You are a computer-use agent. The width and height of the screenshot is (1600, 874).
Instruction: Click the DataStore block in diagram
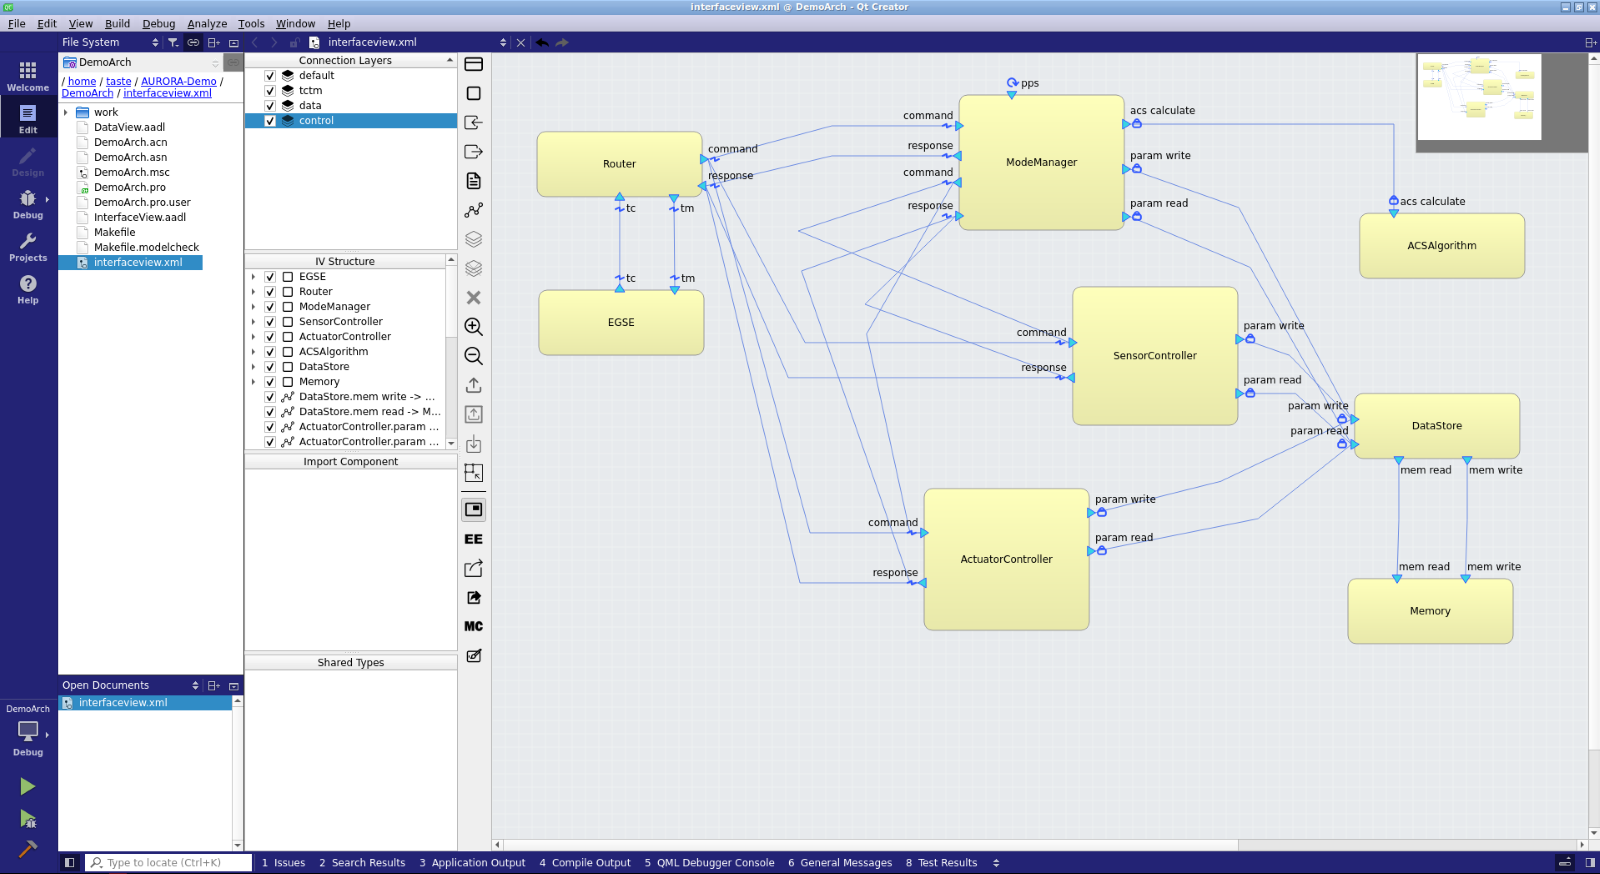click(x=1436, y=426)
